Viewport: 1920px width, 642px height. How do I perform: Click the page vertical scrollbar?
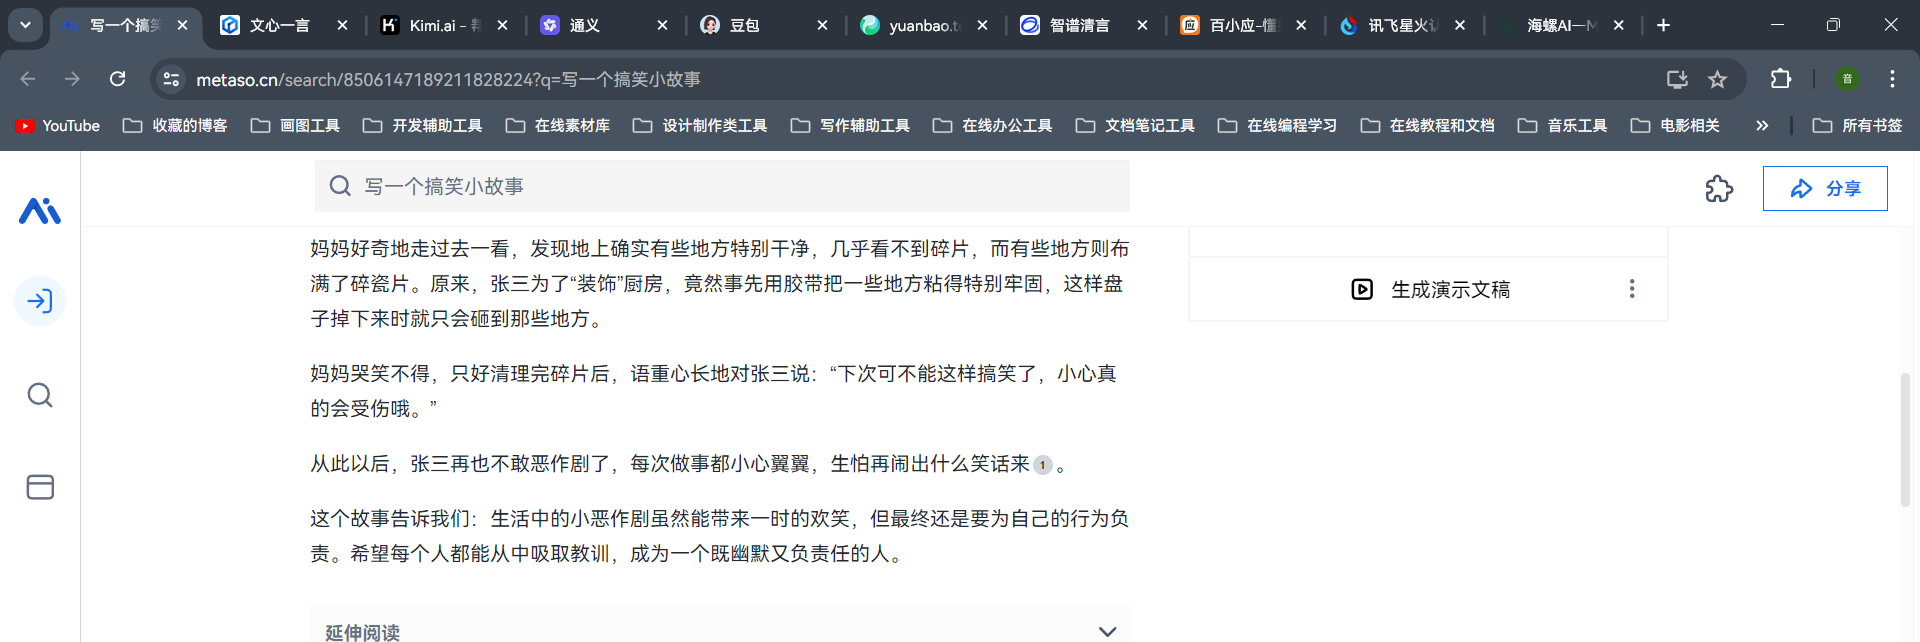[1905, 440]
